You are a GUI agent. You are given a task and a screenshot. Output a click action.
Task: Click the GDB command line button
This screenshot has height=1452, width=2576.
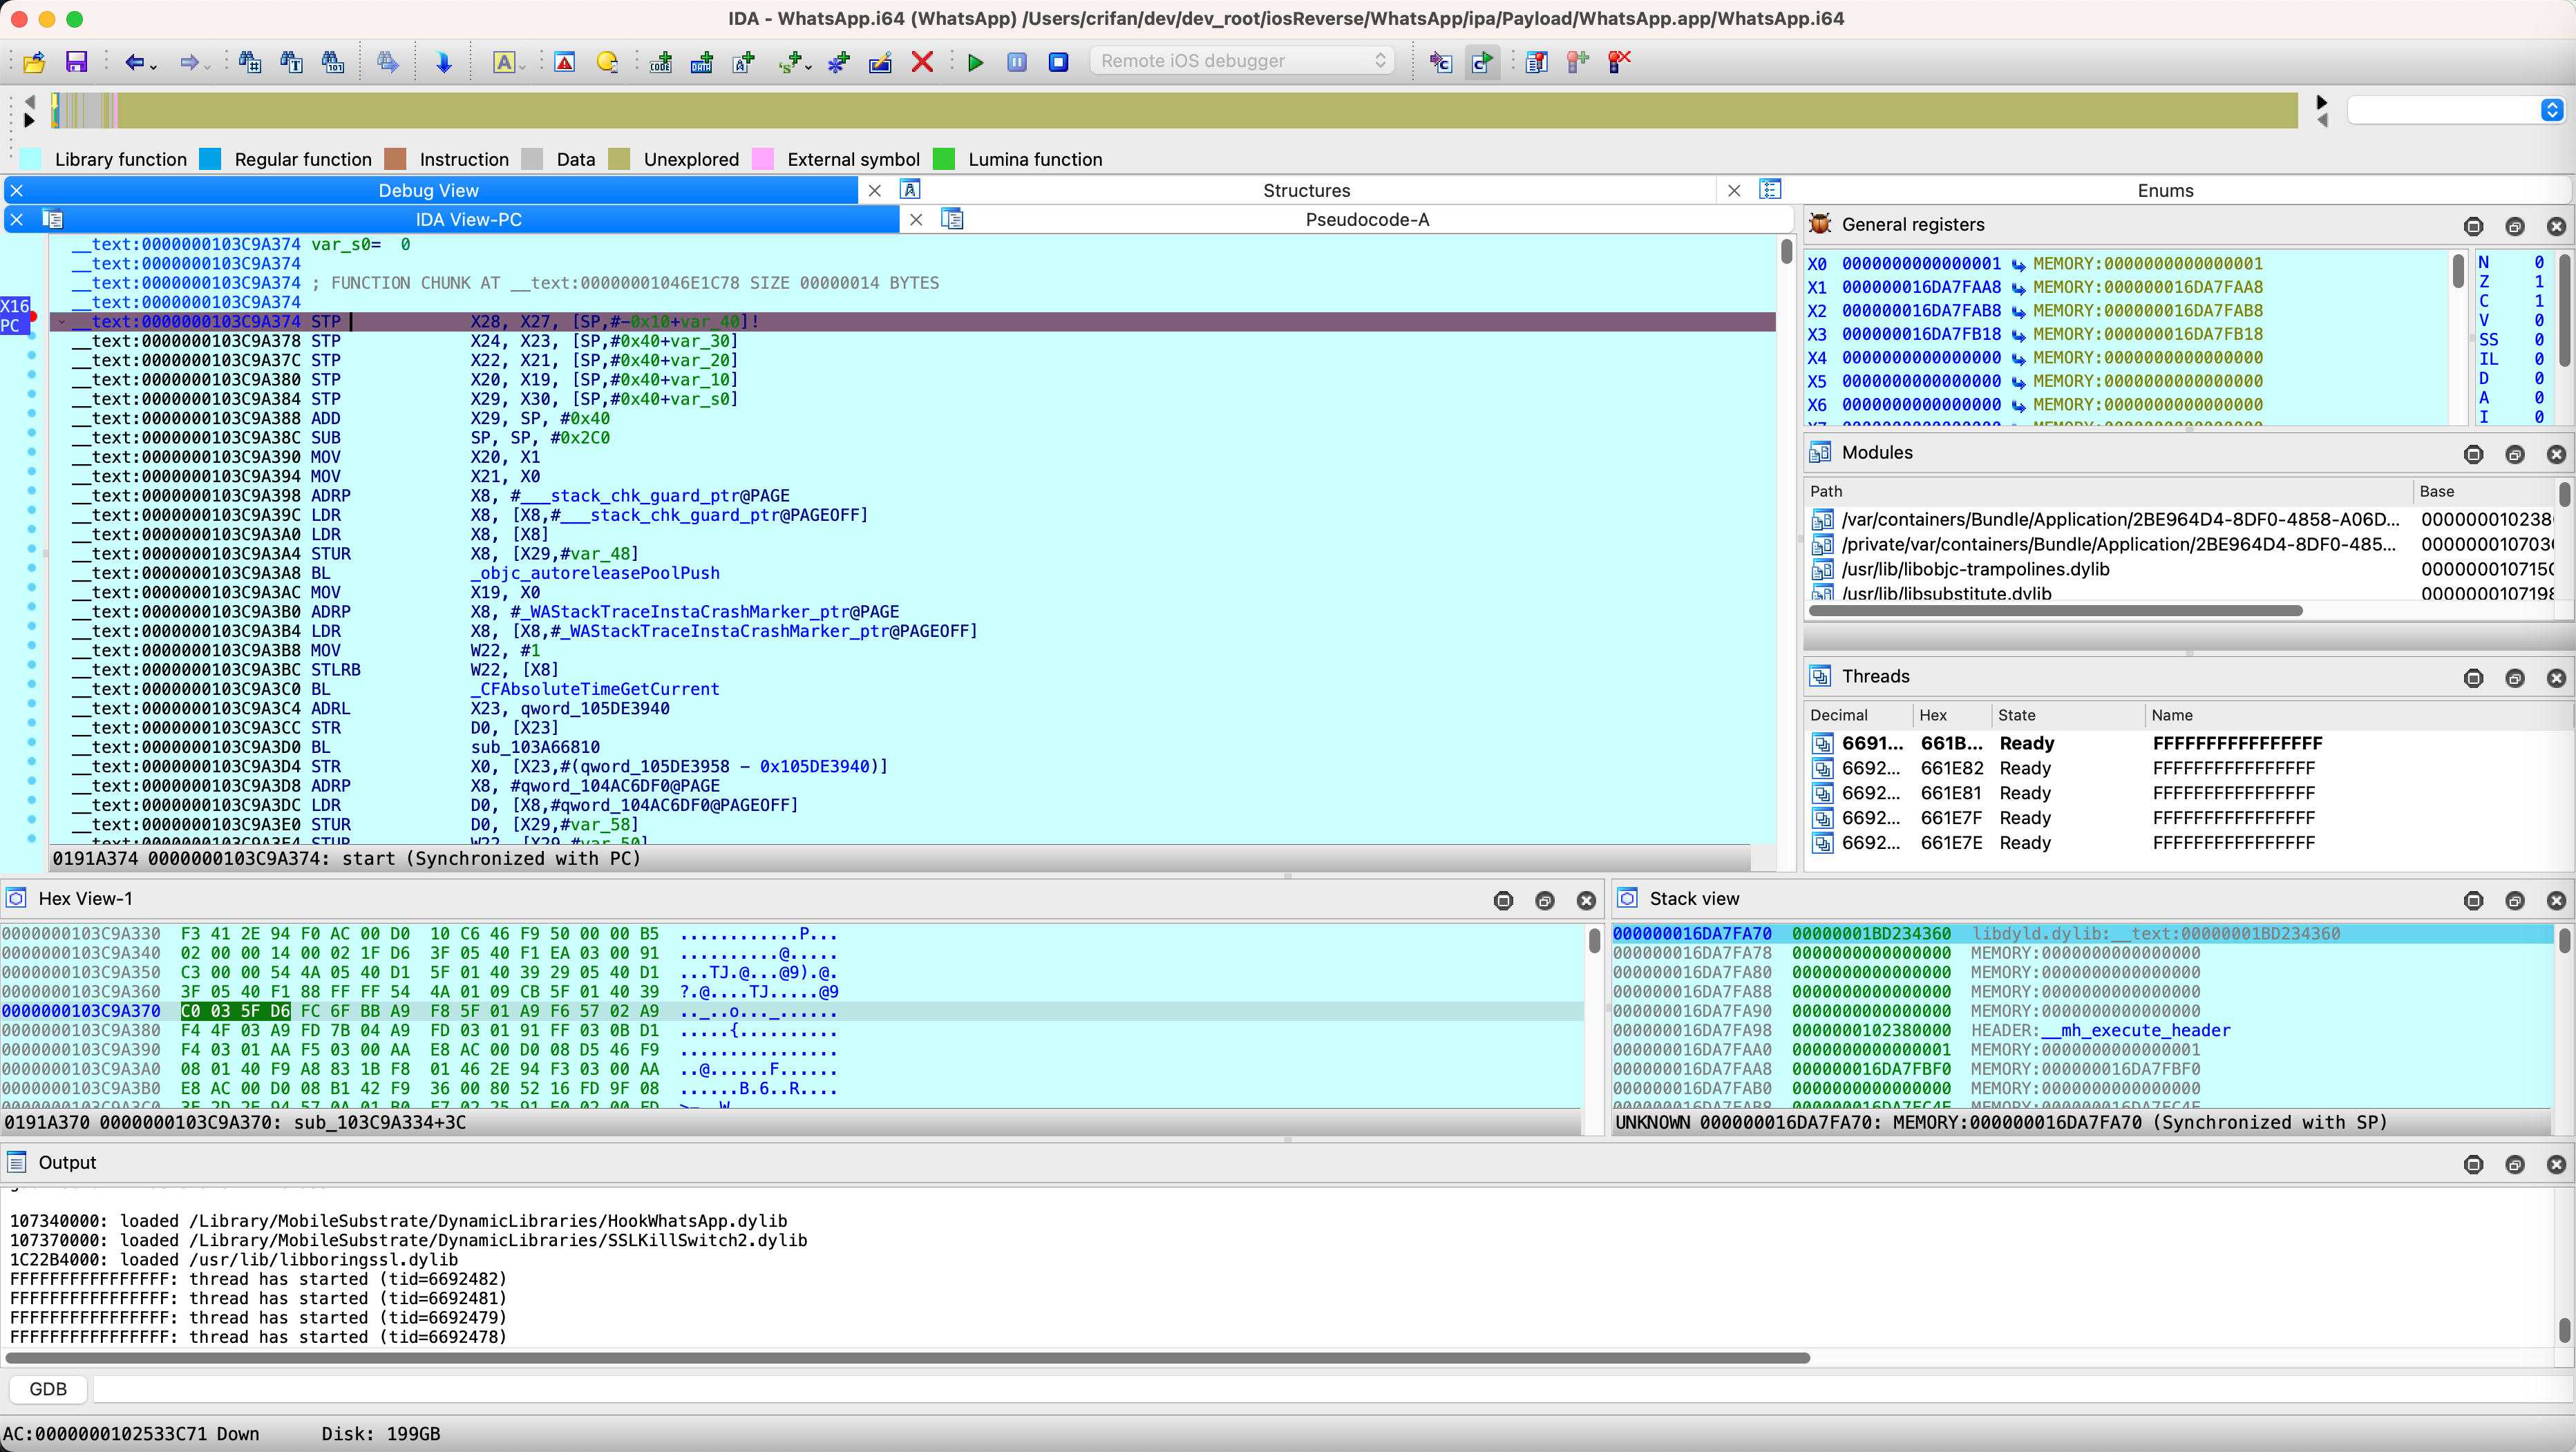48,1389
